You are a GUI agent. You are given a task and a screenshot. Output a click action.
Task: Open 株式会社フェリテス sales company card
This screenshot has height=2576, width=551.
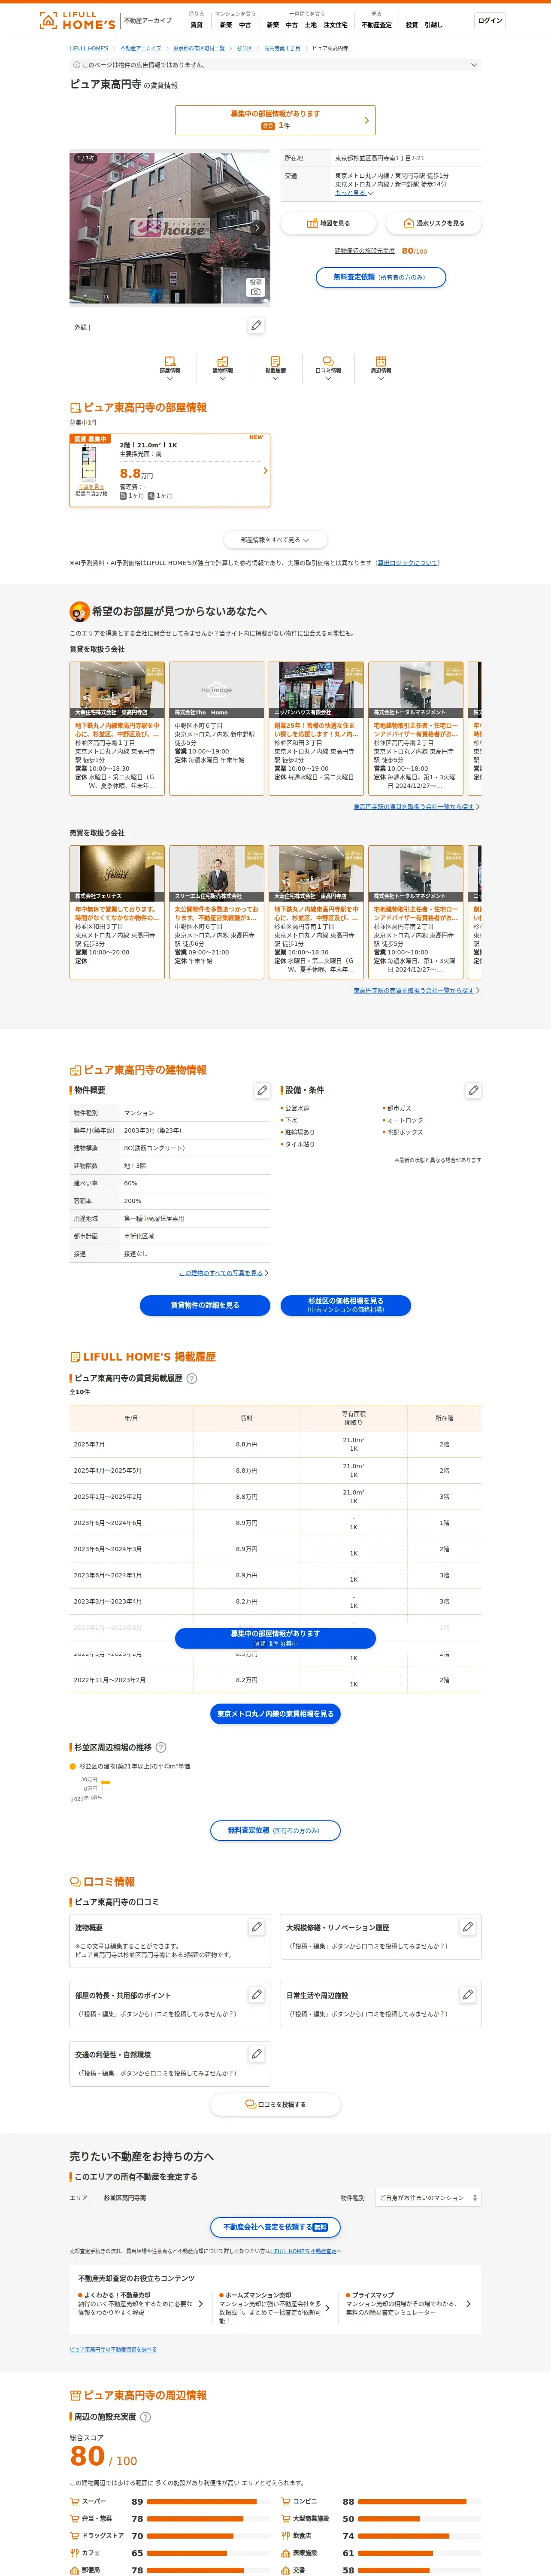pos(117,912)
